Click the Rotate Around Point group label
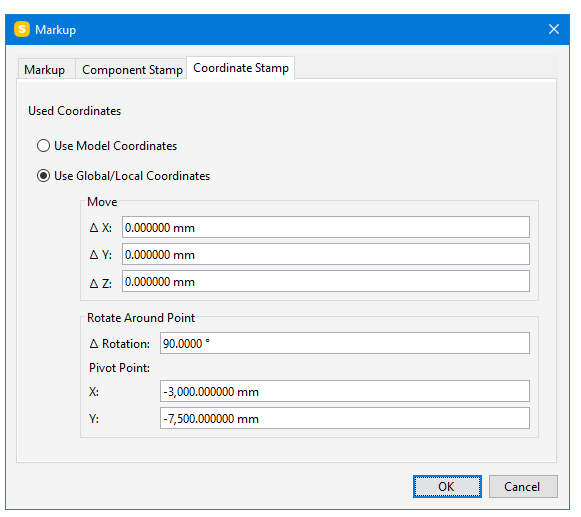581x517 pixels. 141,318
